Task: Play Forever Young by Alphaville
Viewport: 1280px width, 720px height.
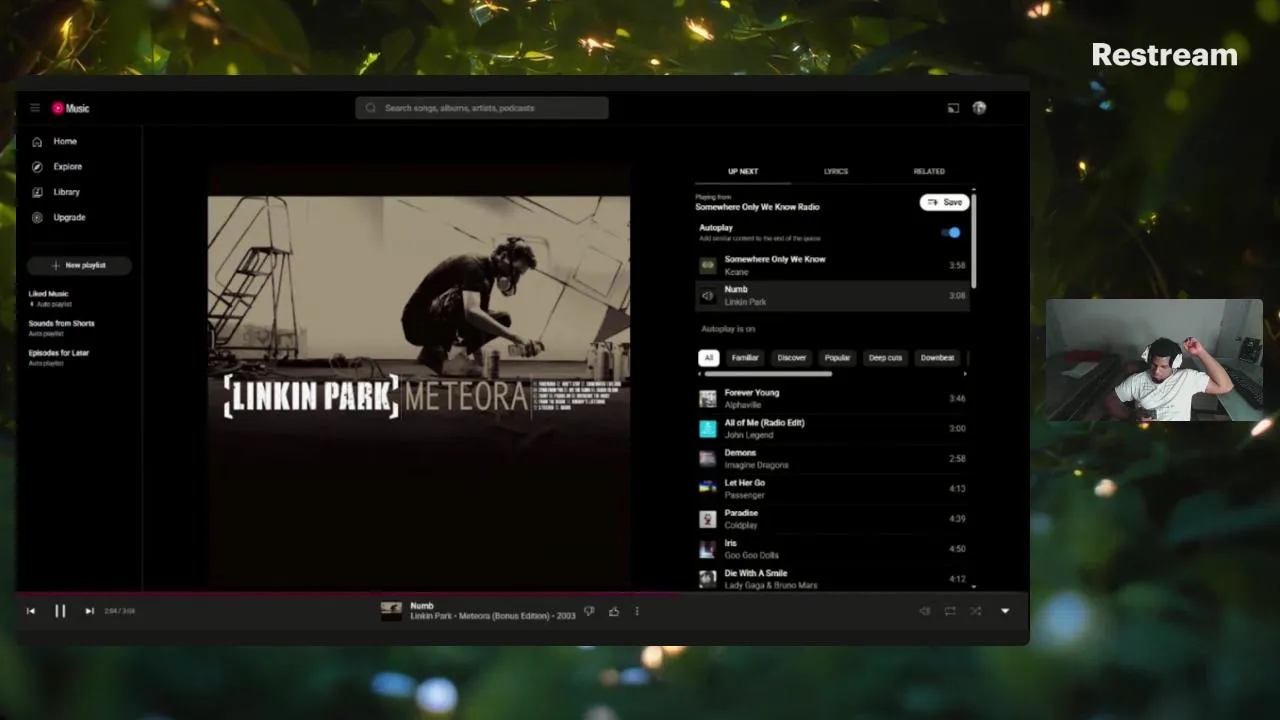Action: pyautogui.click(x=832, y=399)
